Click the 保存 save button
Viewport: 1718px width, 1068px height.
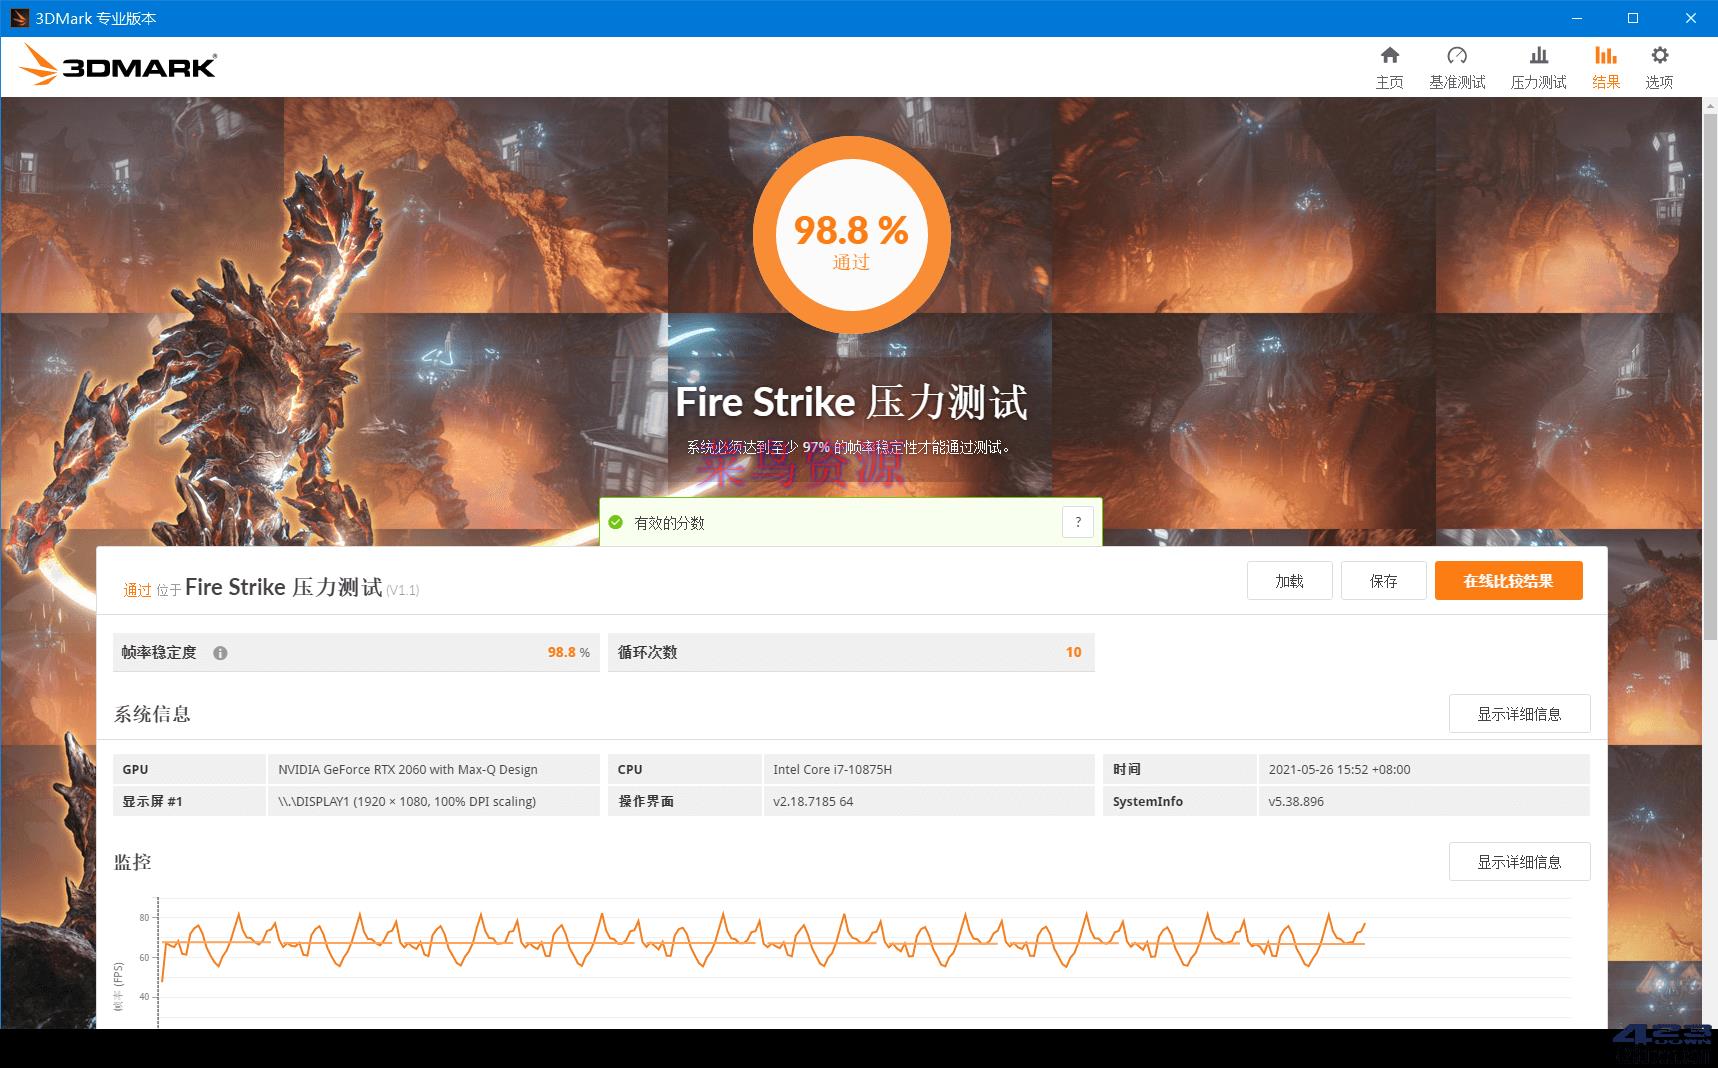tap(1383, 580)
